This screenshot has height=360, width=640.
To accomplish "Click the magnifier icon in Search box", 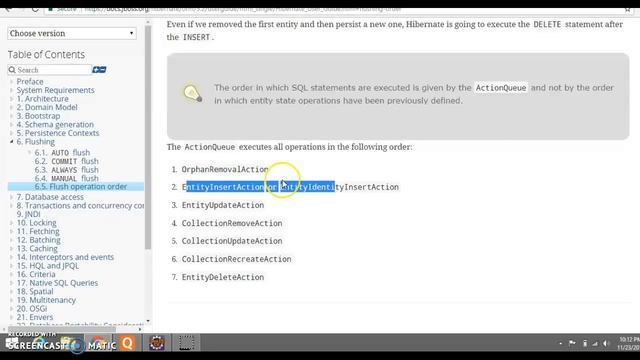I will click(x=12, y=70).
